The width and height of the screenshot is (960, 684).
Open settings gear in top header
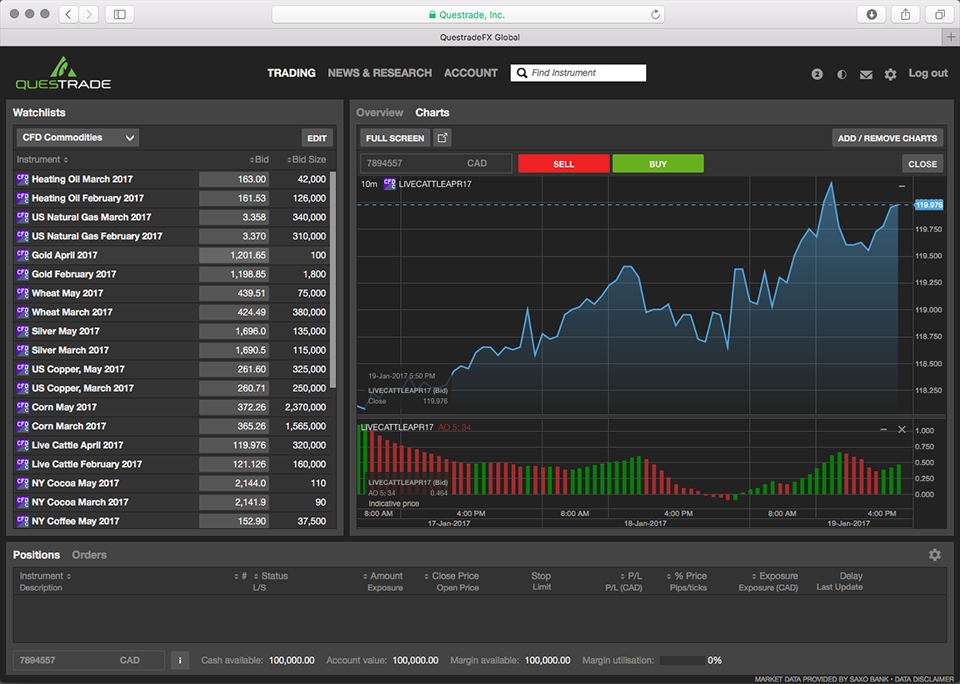click(x=890, y=75)
